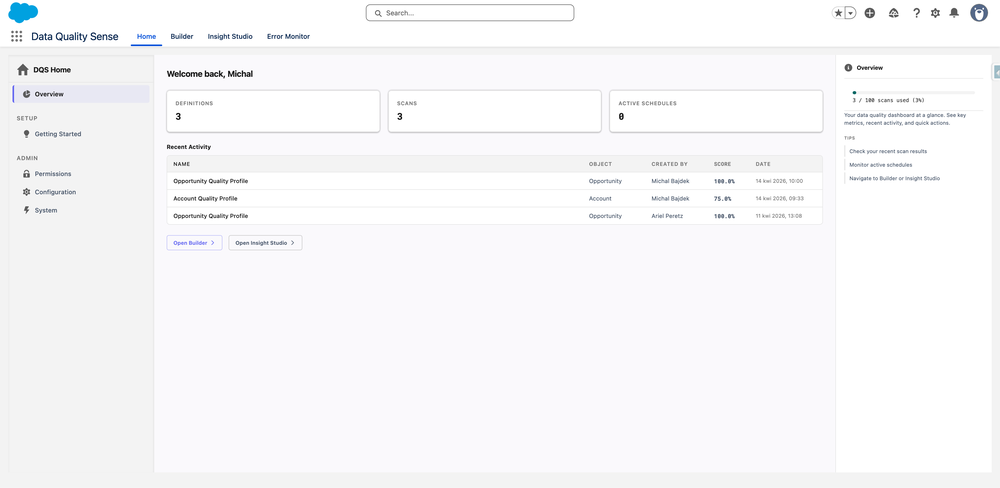Click the Created By column header
1000x488 pixels.
point(670,164)
